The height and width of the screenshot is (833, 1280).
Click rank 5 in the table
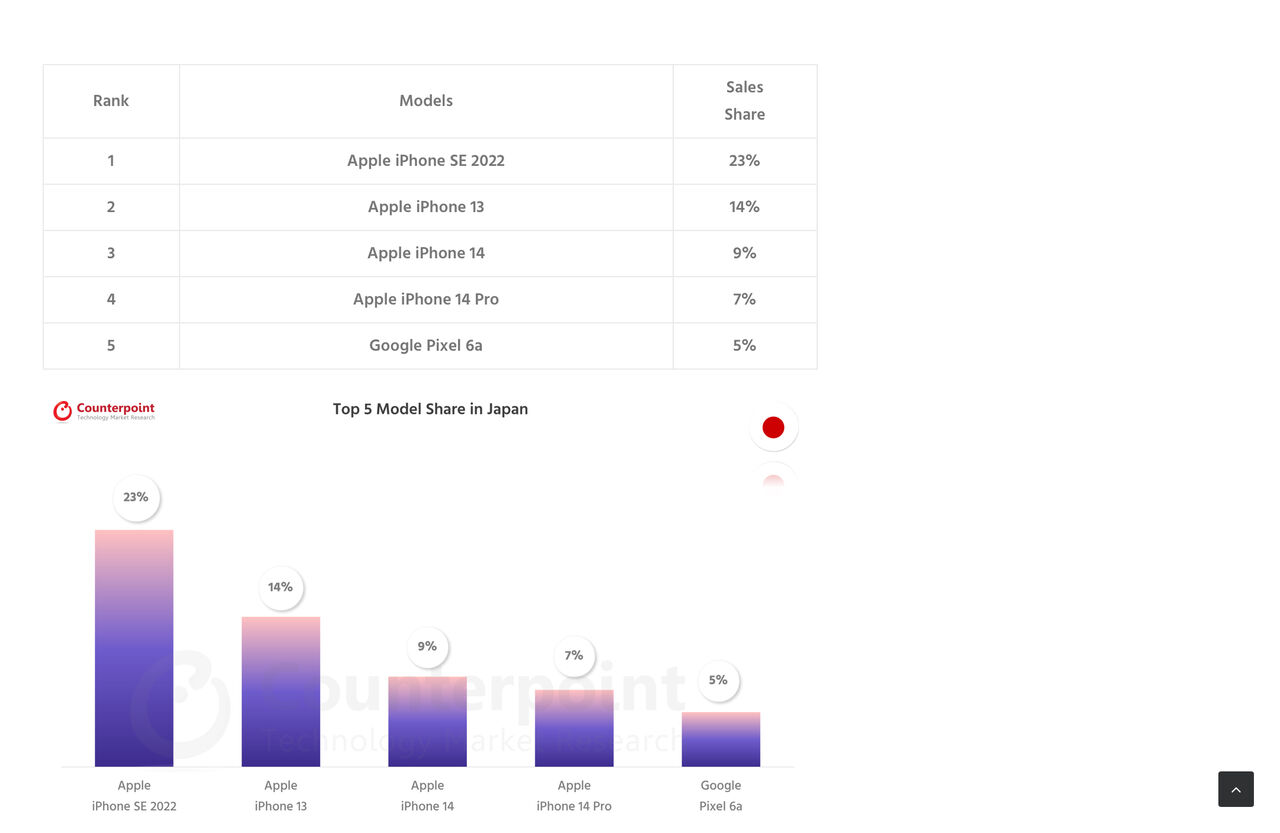[111, 345]
